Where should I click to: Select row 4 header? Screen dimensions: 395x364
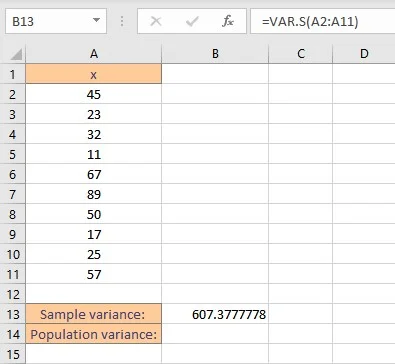tap(13, 134)
